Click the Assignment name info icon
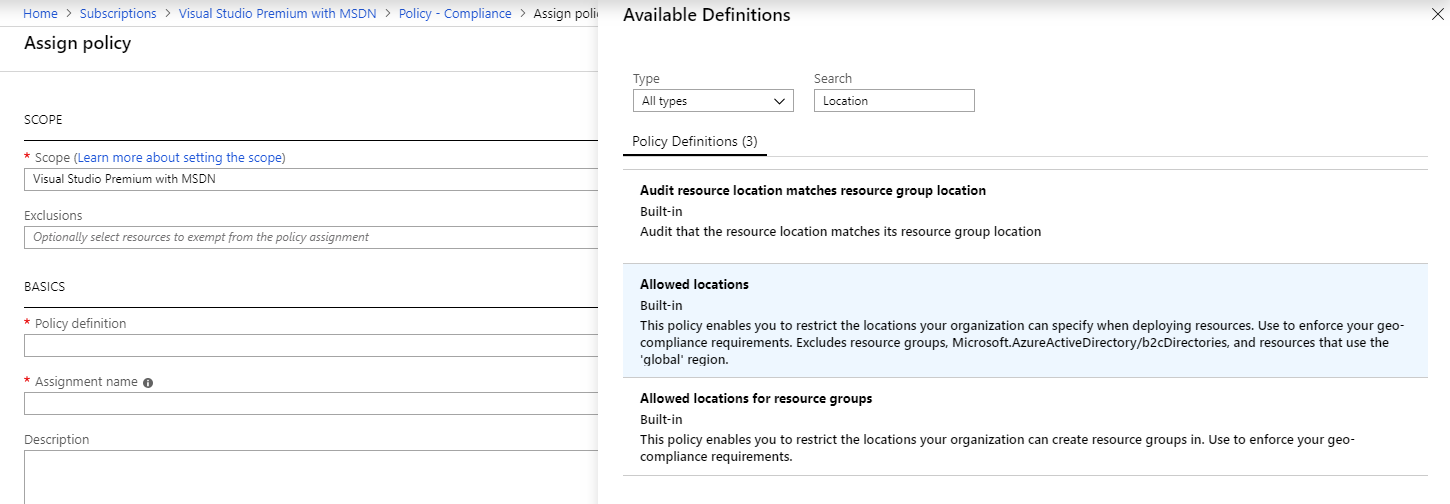This screenshot has height=504, width=1450. [148, 383]
